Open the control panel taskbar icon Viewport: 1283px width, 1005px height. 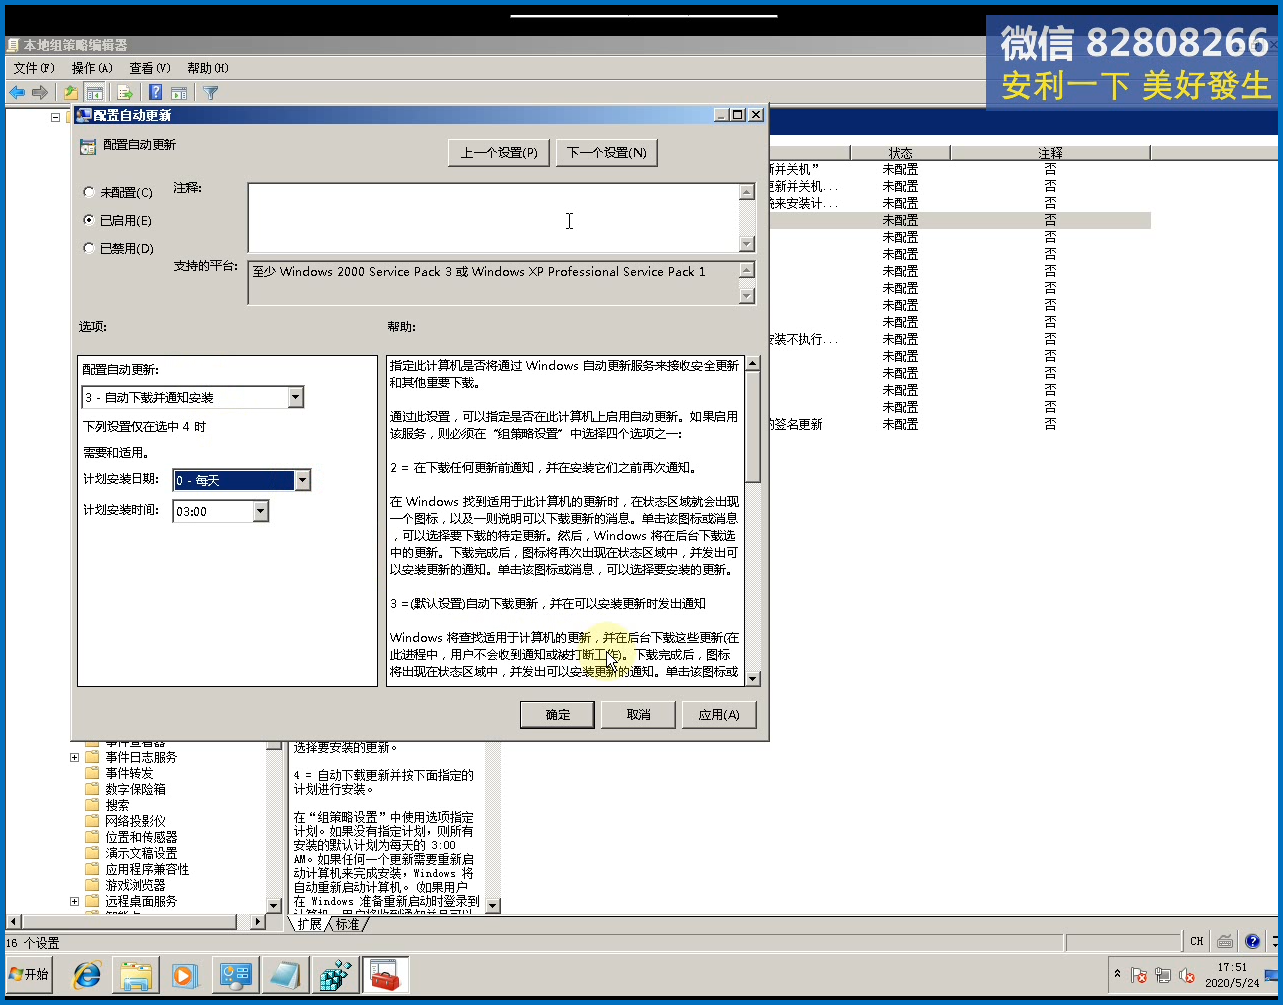coord(236,975)
